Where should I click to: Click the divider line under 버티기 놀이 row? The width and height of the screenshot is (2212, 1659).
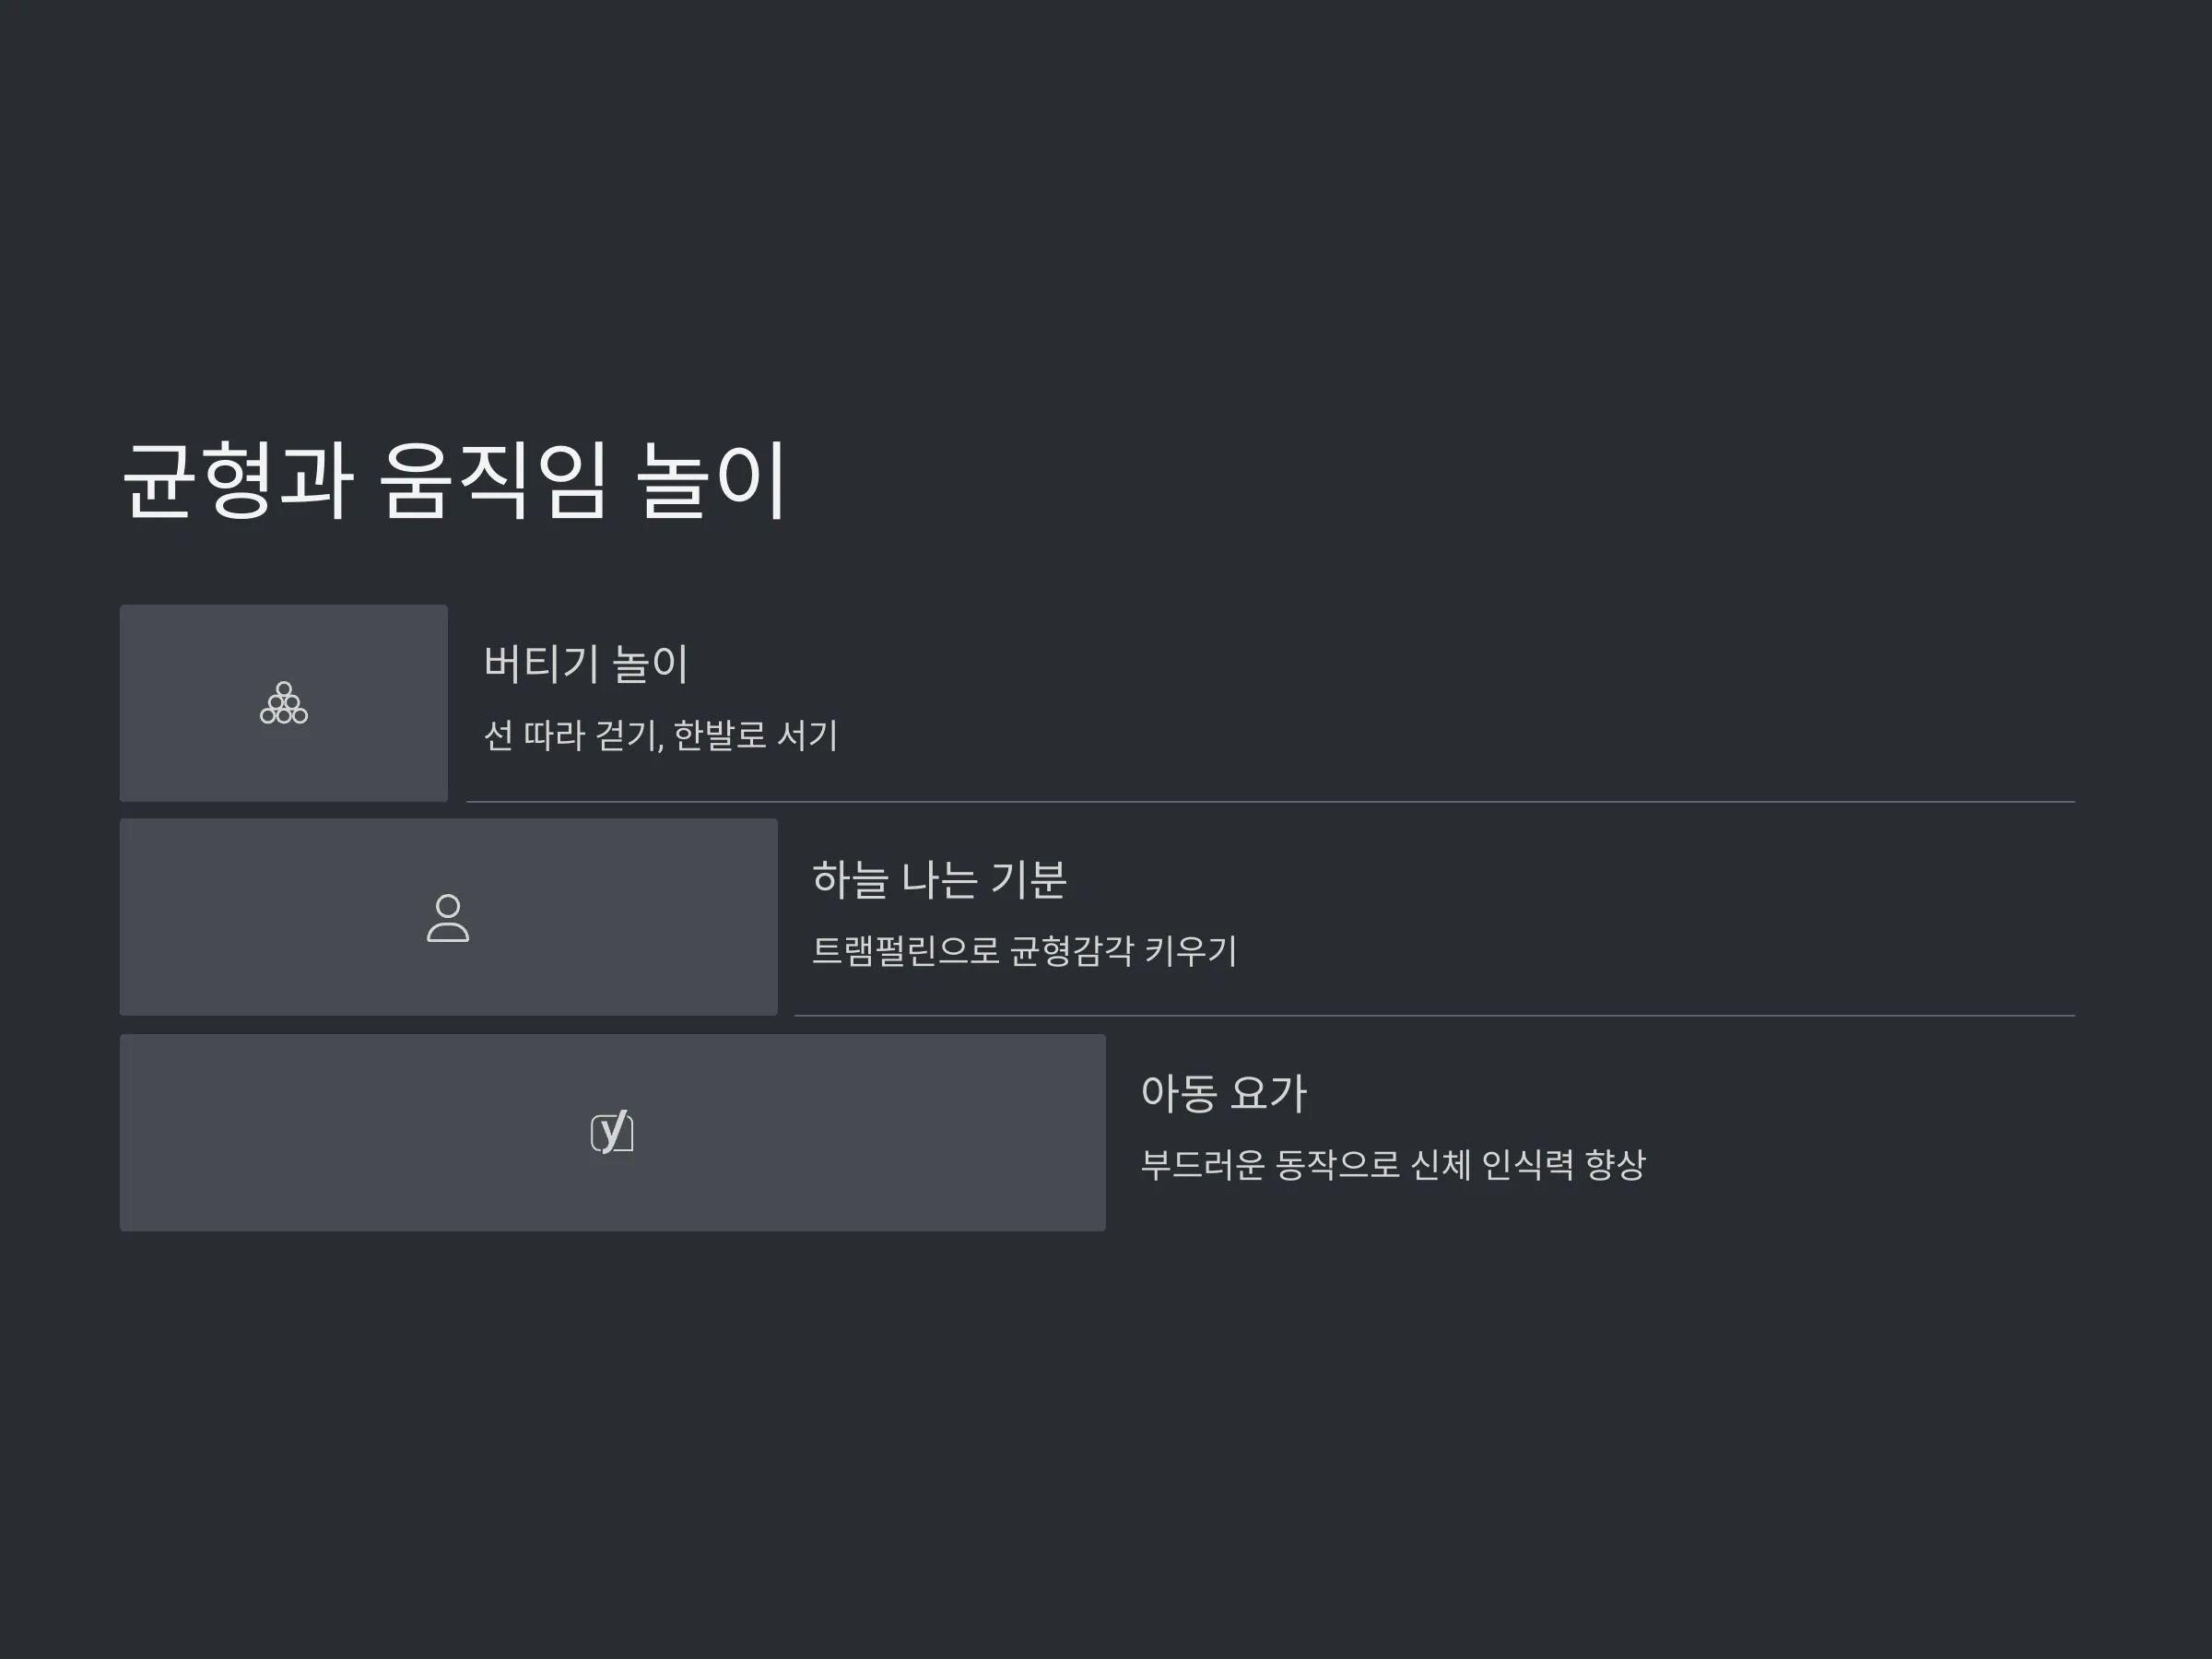point(1271,802)
